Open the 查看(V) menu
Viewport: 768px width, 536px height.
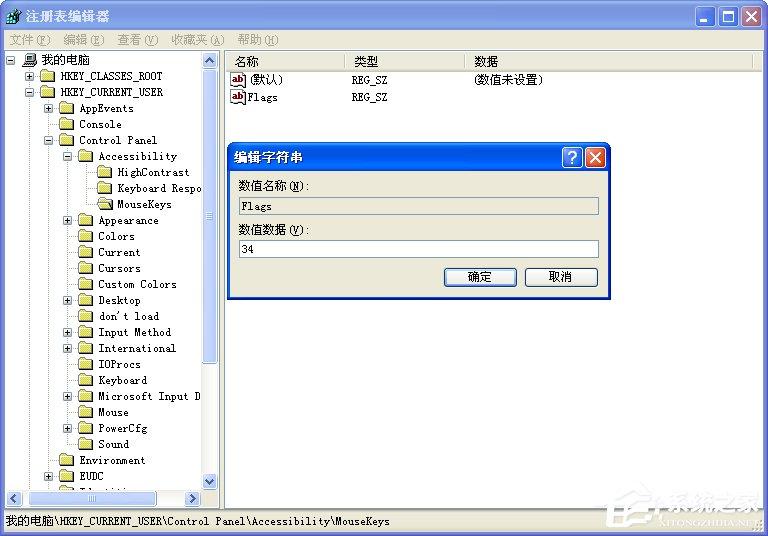[138, 40]
